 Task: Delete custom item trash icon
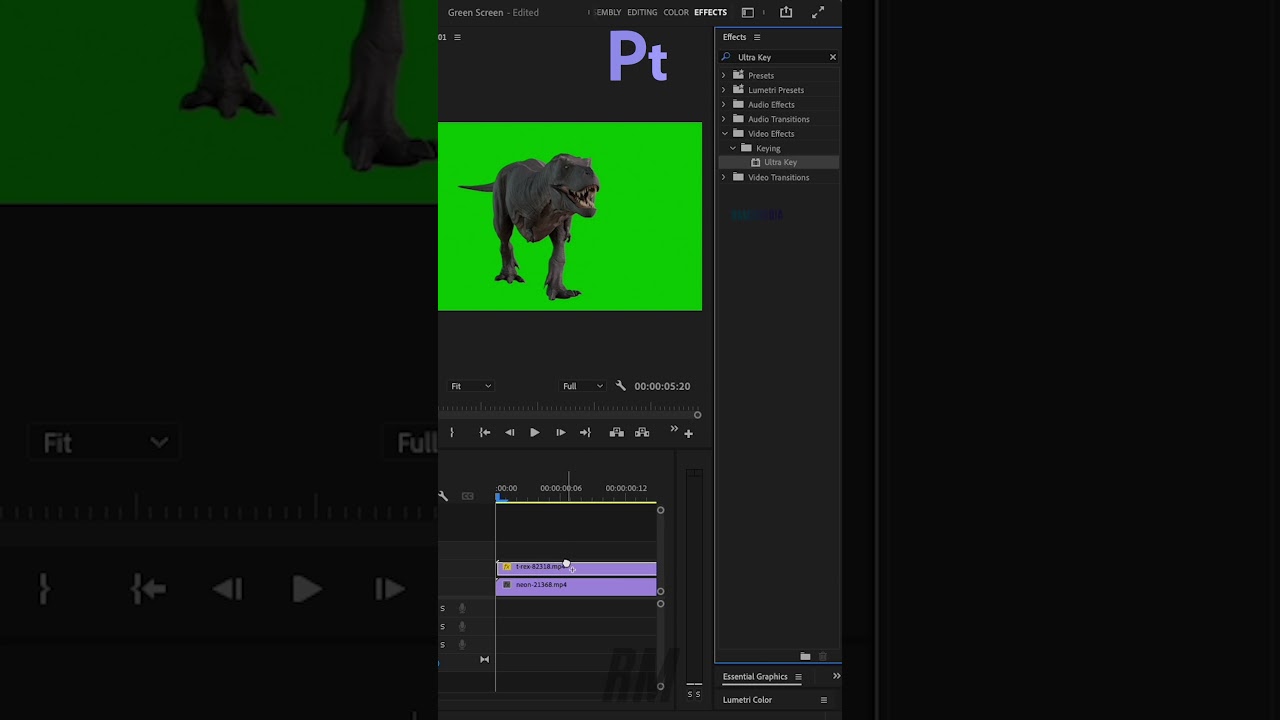pyautogui.click(x=823, y=656)
